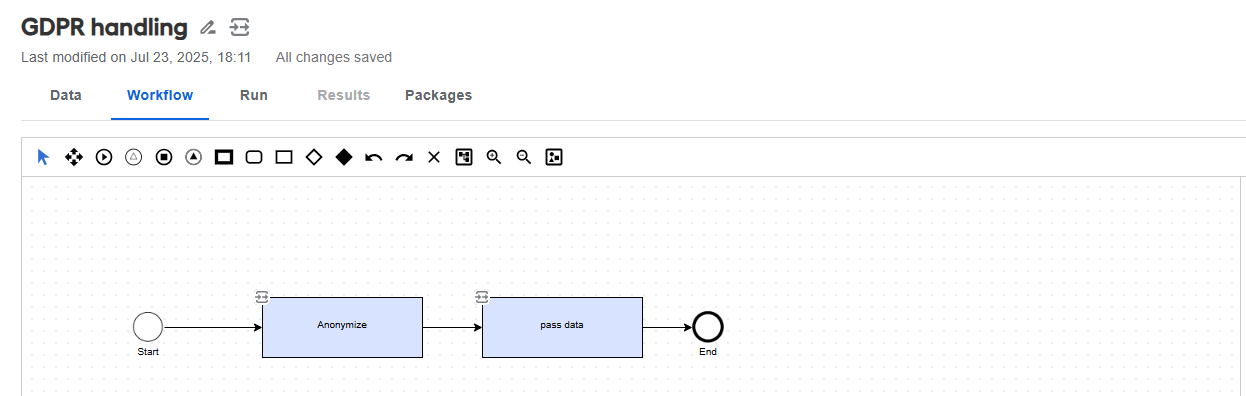Pick the thick-bordered rectangle shape

224,157
